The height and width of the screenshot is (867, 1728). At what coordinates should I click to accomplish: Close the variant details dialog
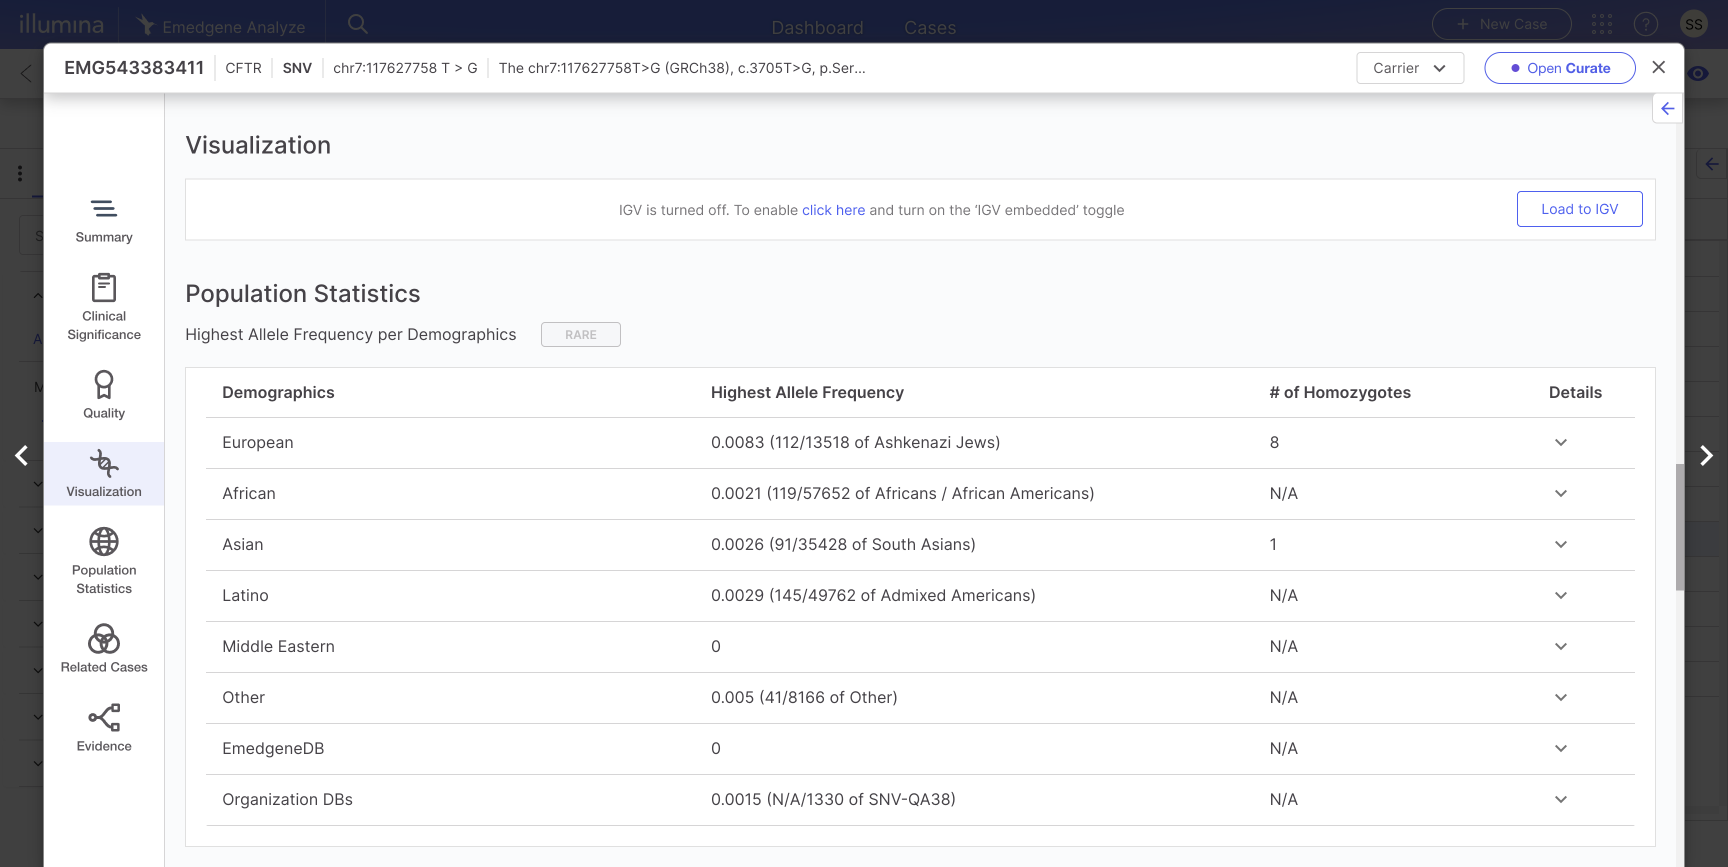click(x=1659, y=67)
